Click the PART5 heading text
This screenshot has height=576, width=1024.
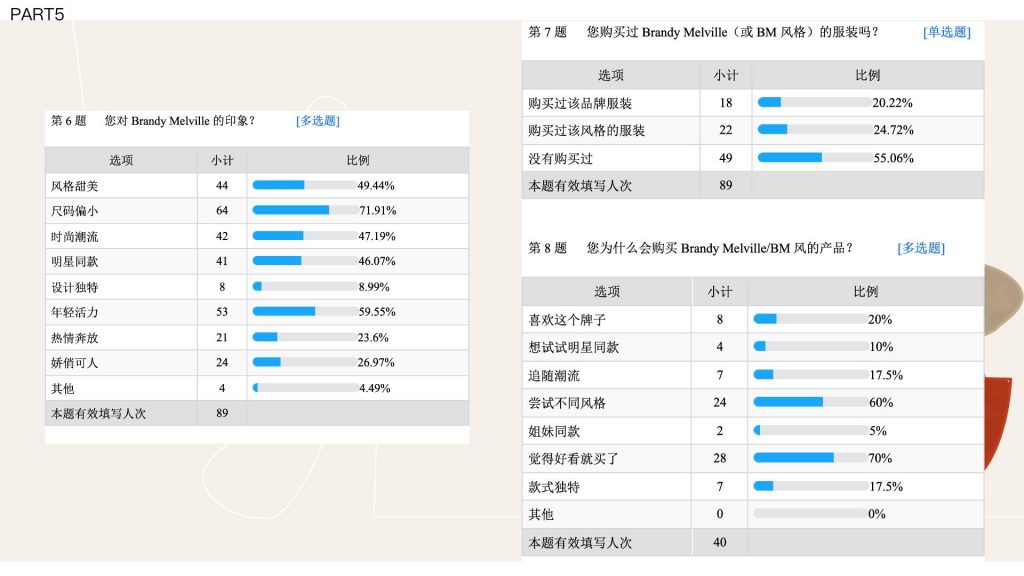(x=37, y=13)
